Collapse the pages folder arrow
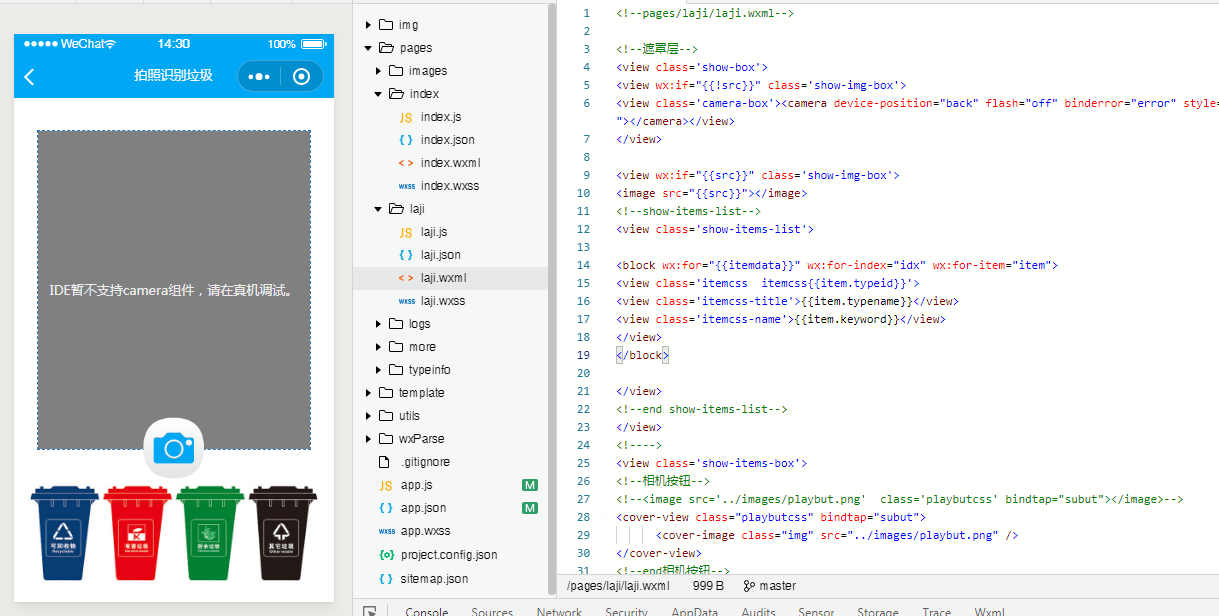 click(369, 48)
